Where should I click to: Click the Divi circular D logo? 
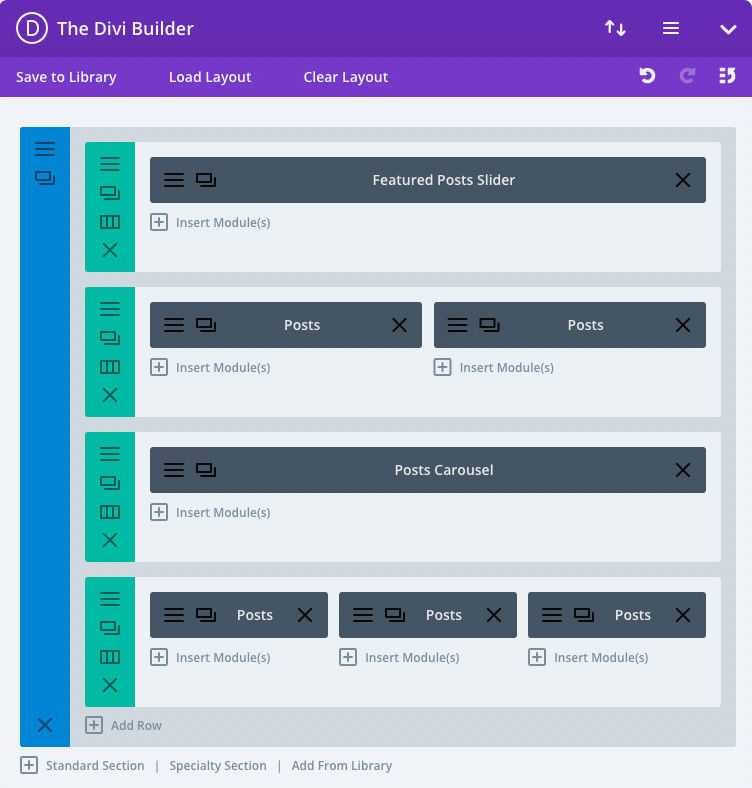[32, 29]
